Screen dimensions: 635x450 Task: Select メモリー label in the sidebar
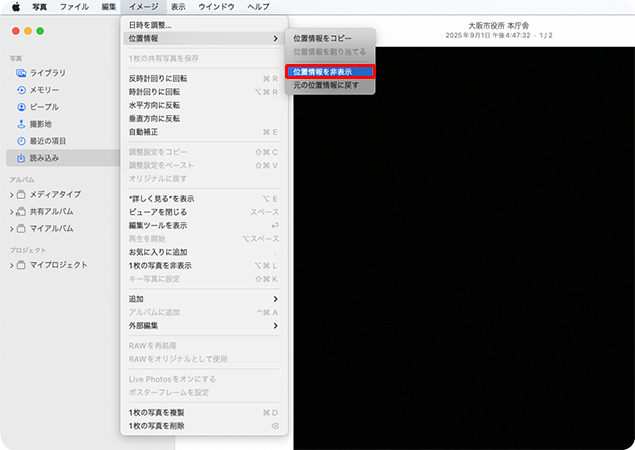(x=44, y=90)
